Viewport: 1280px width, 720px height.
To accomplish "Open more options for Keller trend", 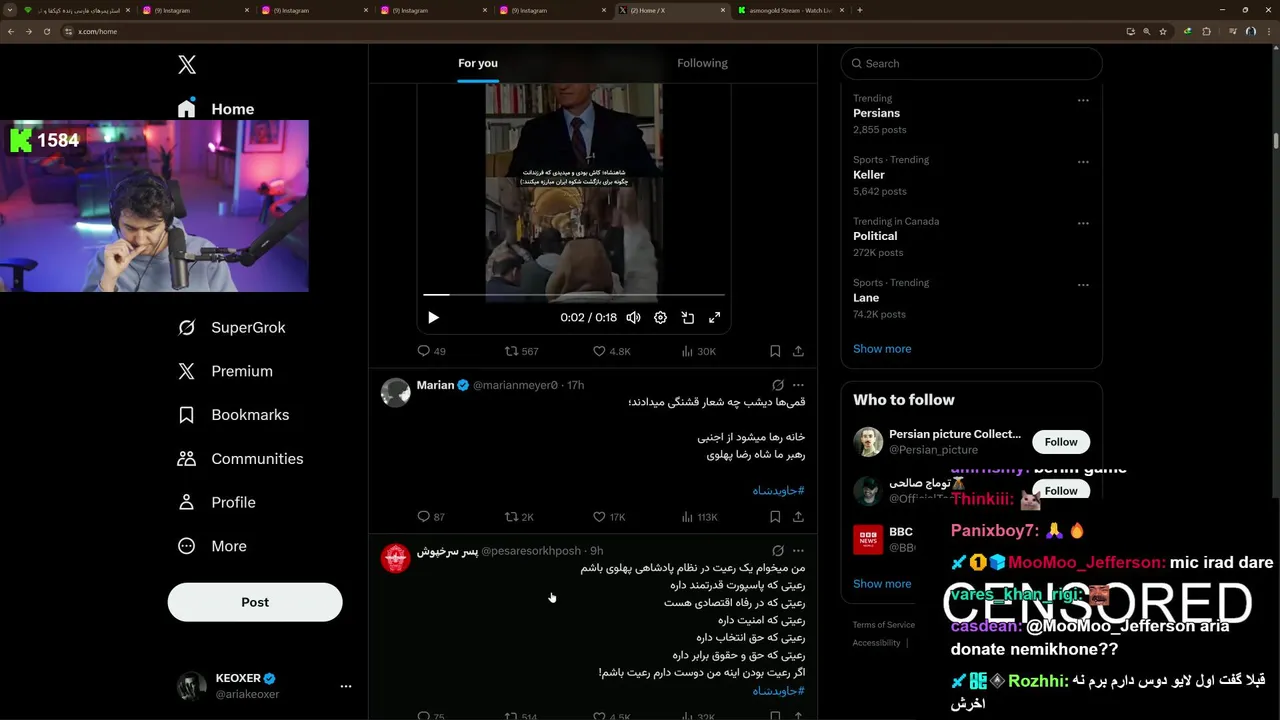I will (1083, 162).
